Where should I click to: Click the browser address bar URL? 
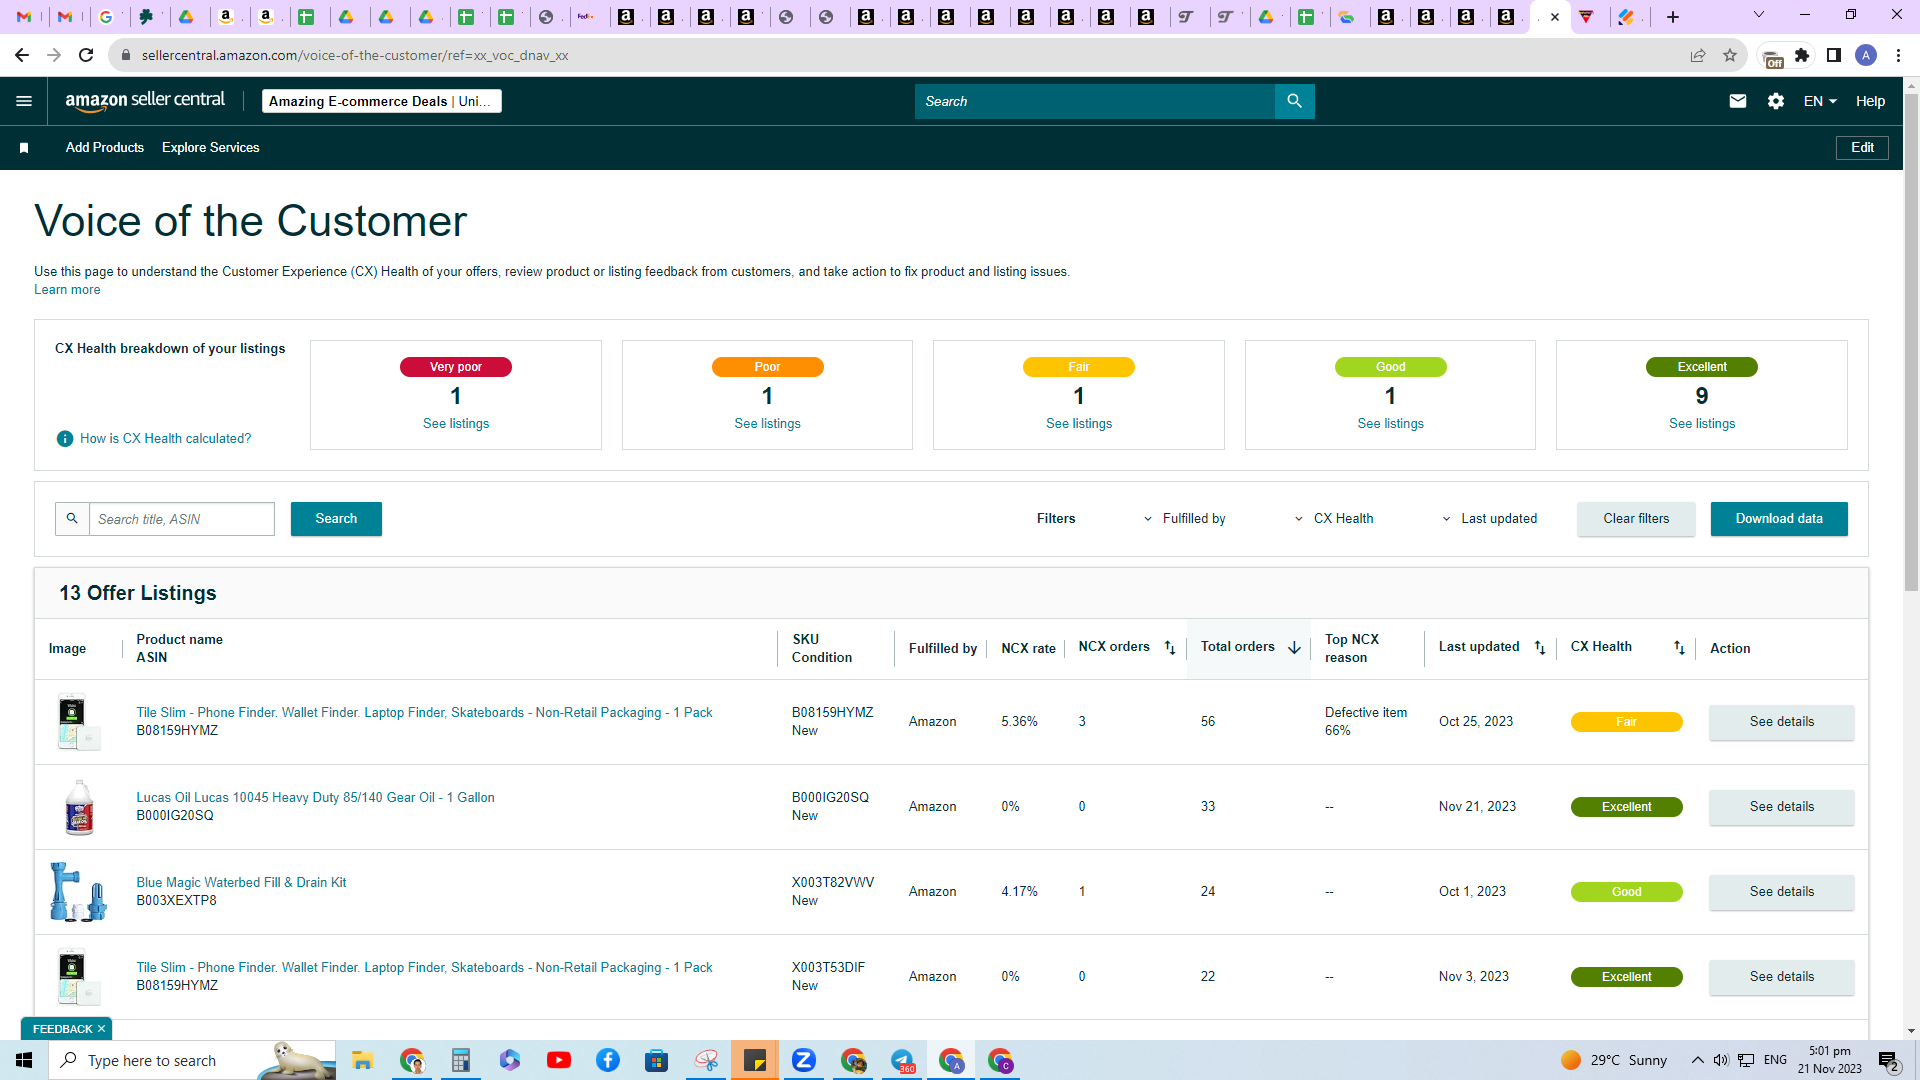click(355, 55)
